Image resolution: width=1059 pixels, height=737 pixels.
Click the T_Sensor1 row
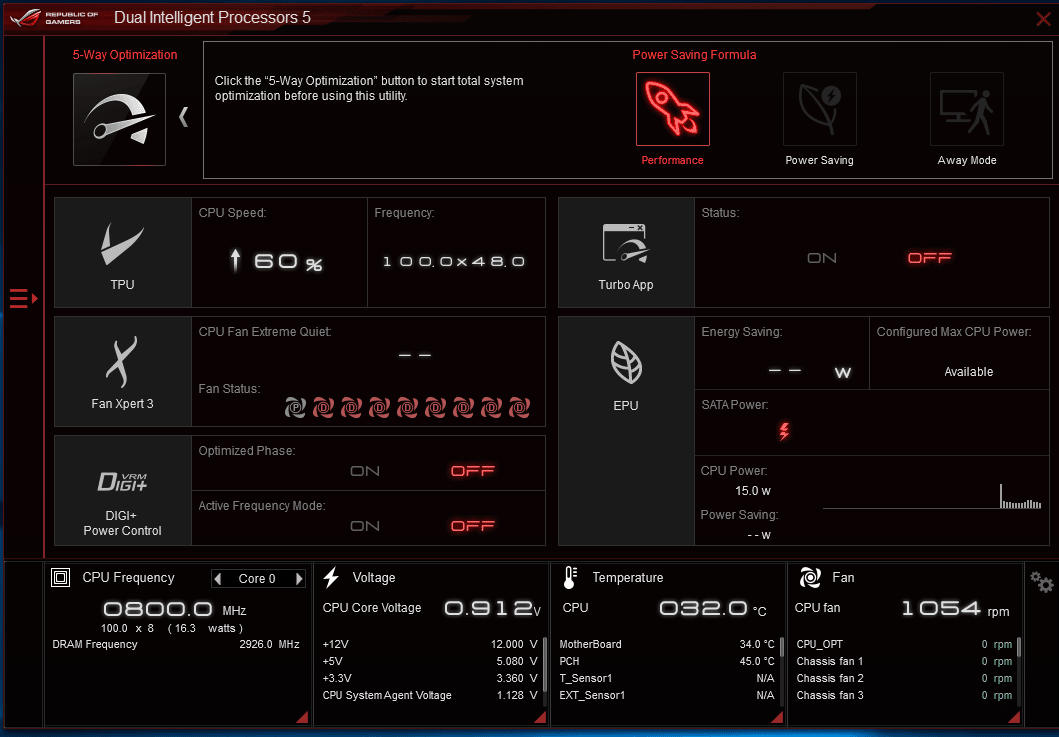[x=667, y=678]
